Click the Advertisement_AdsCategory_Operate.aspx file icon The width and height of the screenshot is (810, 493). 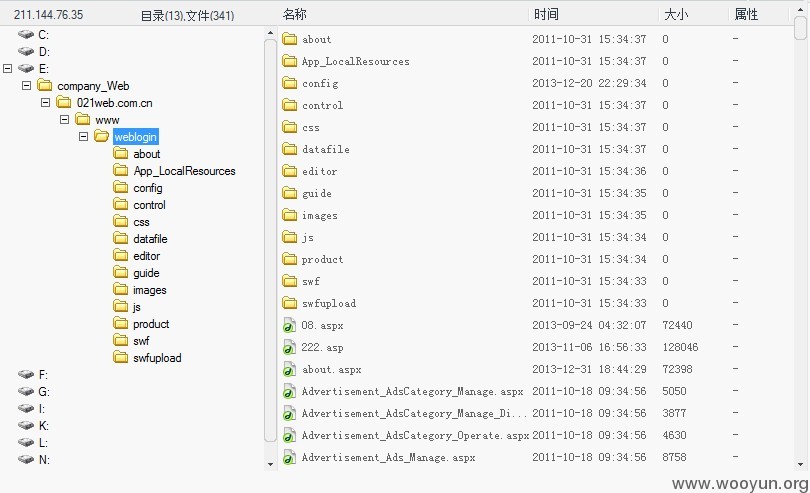click(x=289, y=436)
